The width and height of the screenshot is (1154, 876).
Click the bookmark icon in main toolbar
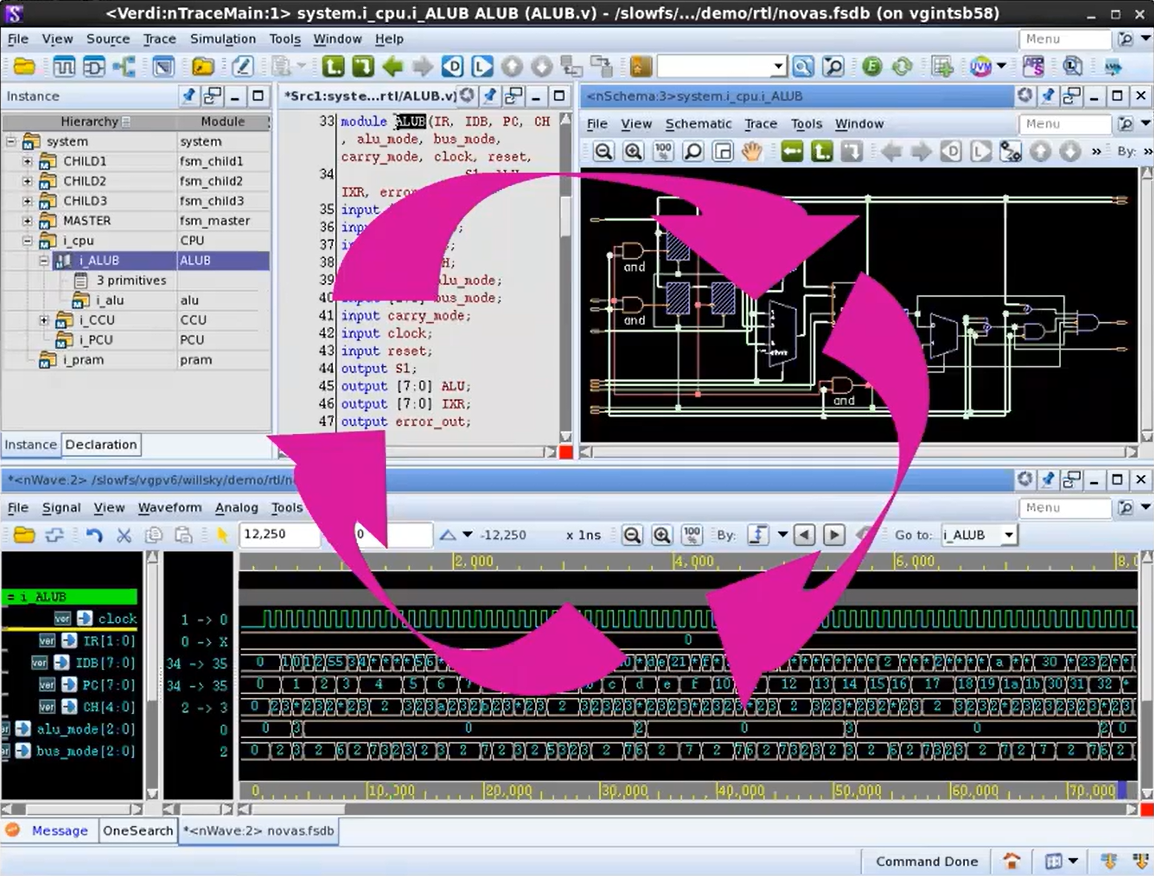tap(640, 67)
